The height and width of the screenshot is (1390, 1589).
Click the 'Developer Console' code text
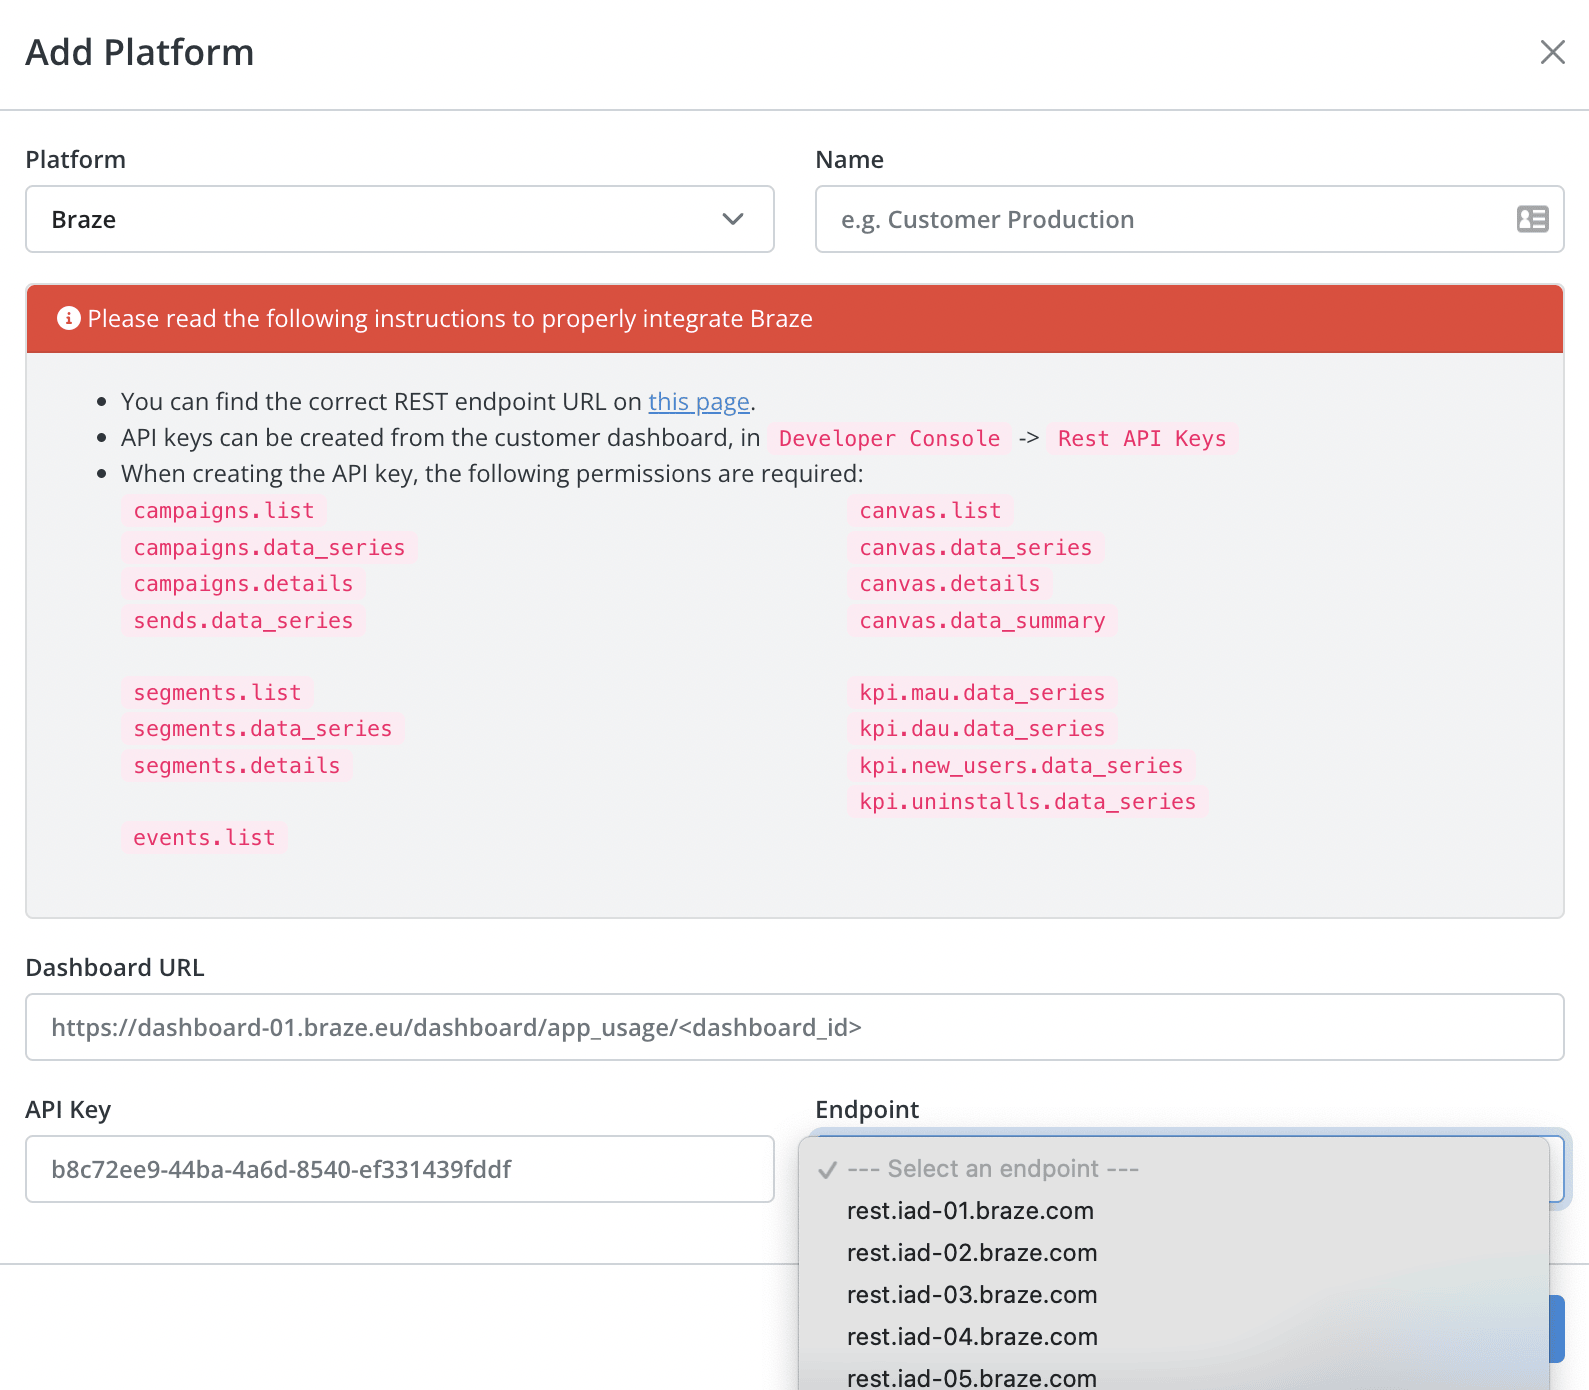pos(889,438)
